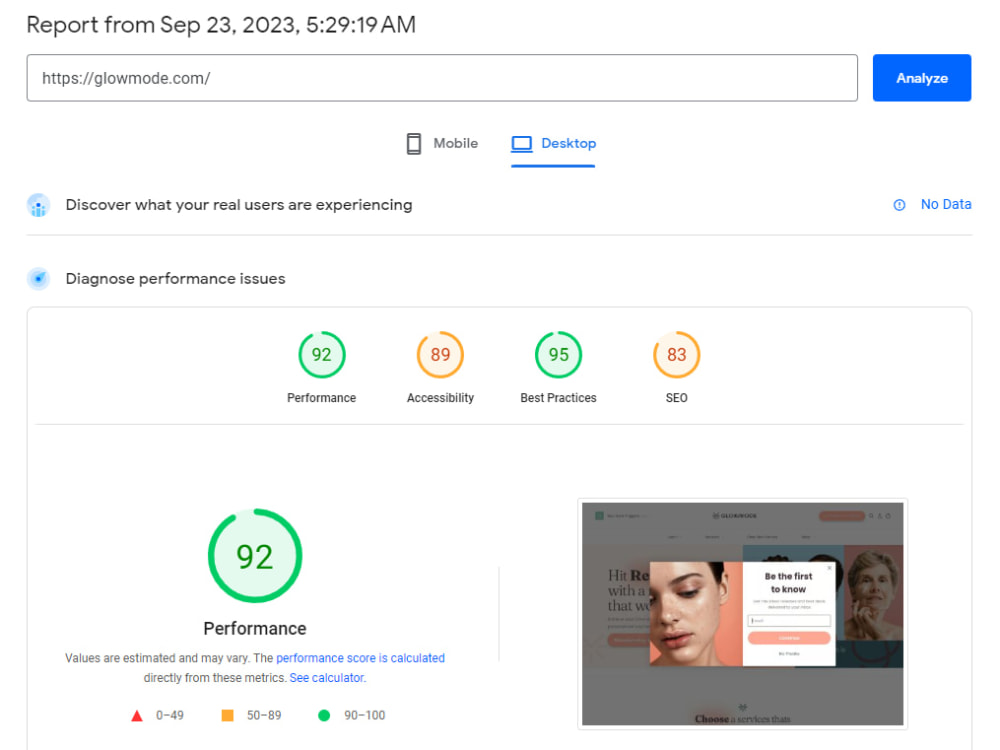Viewport: 1000px width, 750px height.
Task: Select the Desktop monitor icon
Action: click(521, 143)
